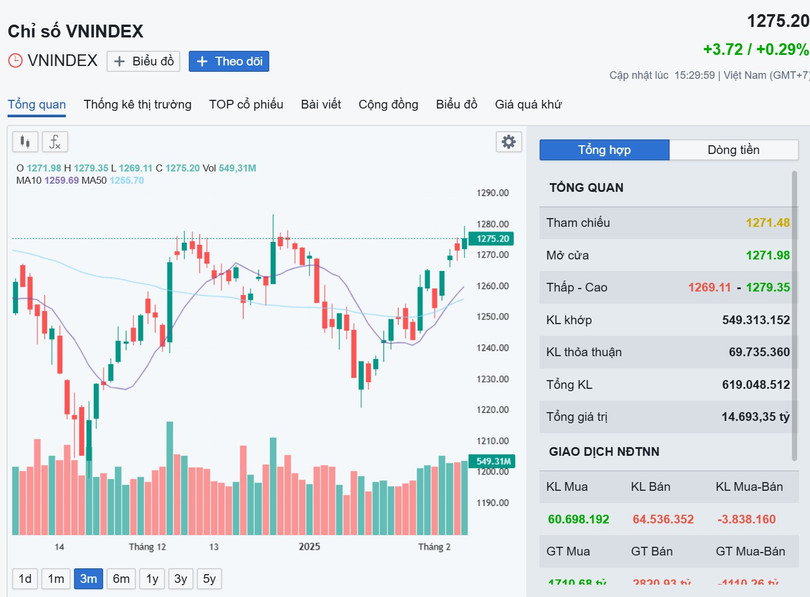Screen dimensions: 810x597
Task: Click the 1275.20 current price label
Action: tap(493, 239)
